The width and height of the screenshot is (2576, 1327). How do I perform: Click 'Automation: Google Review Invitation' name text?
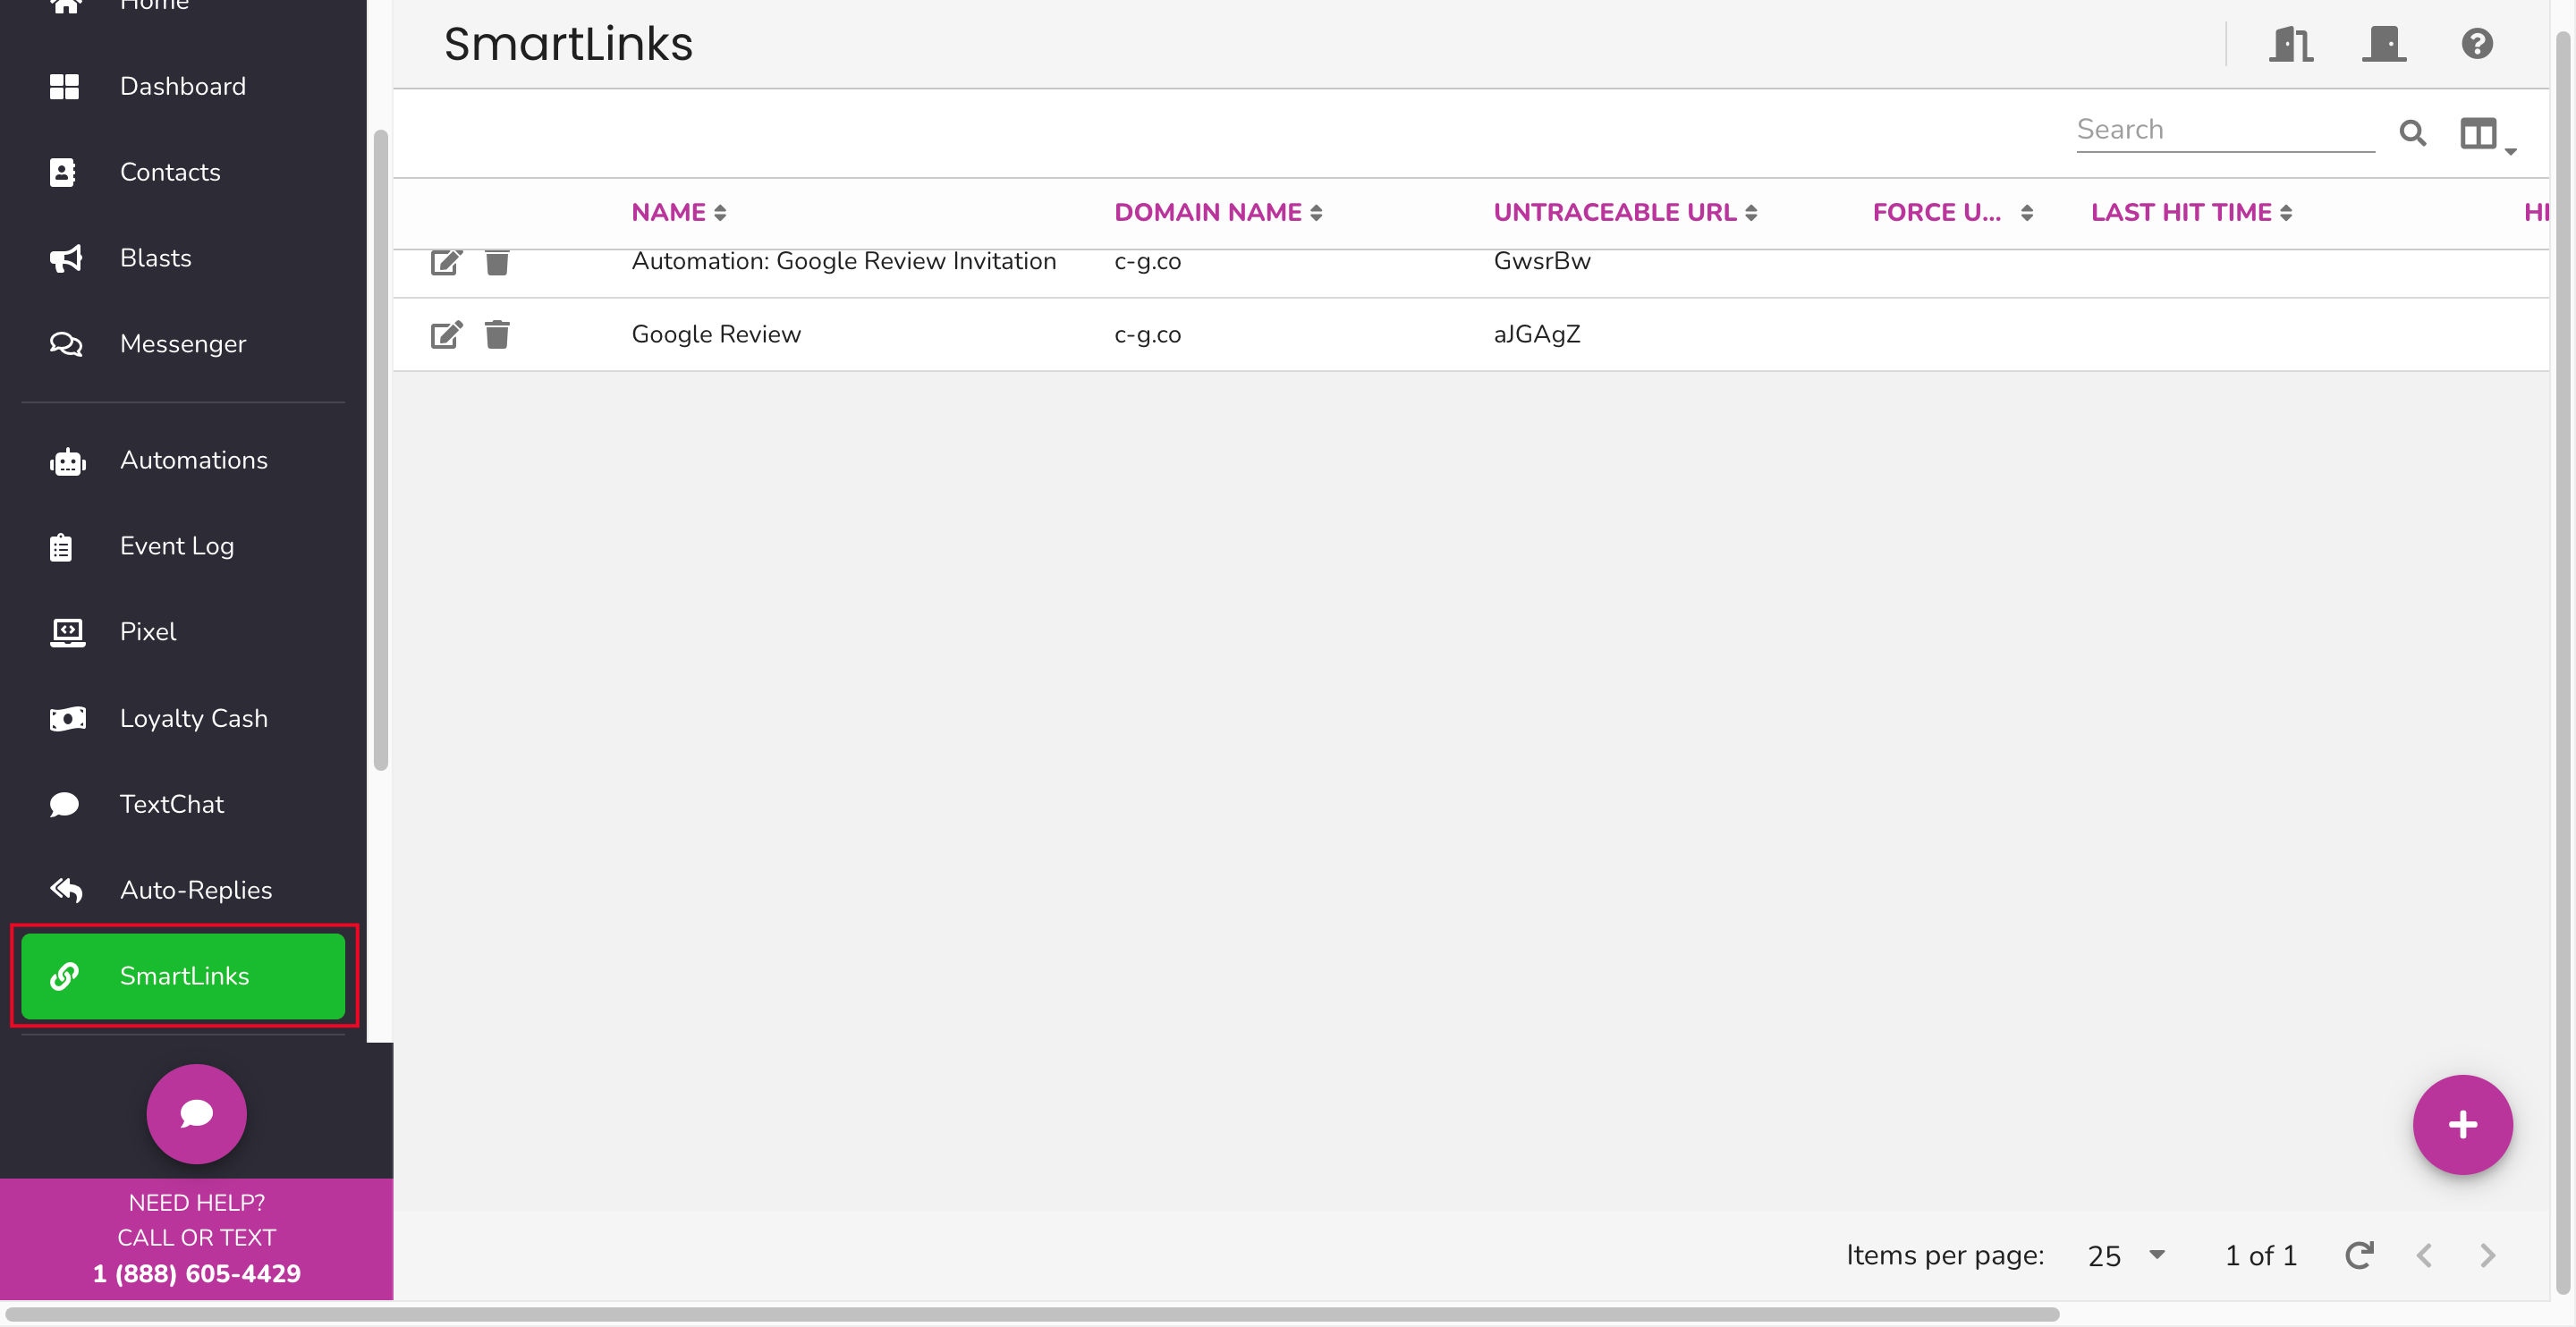844,261
